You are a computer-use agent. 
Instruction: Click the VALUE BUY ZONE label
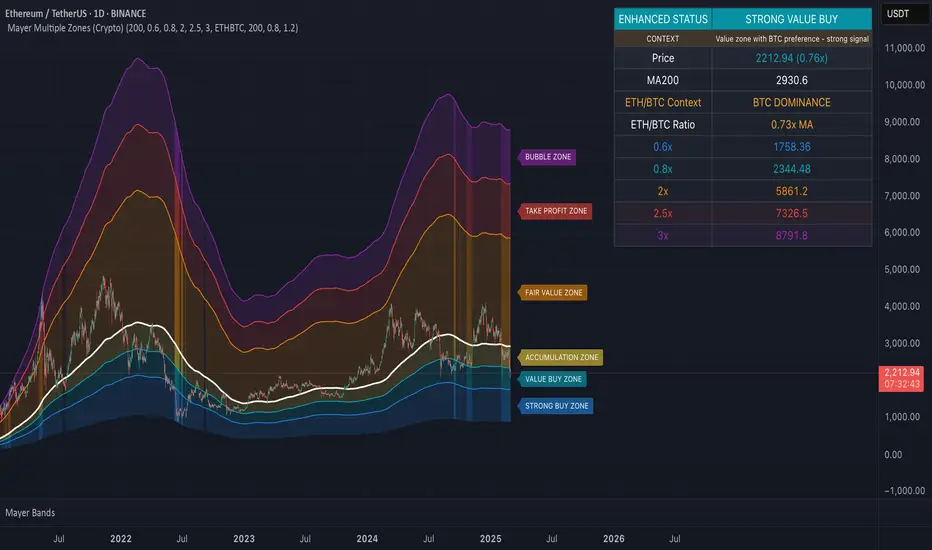(552, 379)
